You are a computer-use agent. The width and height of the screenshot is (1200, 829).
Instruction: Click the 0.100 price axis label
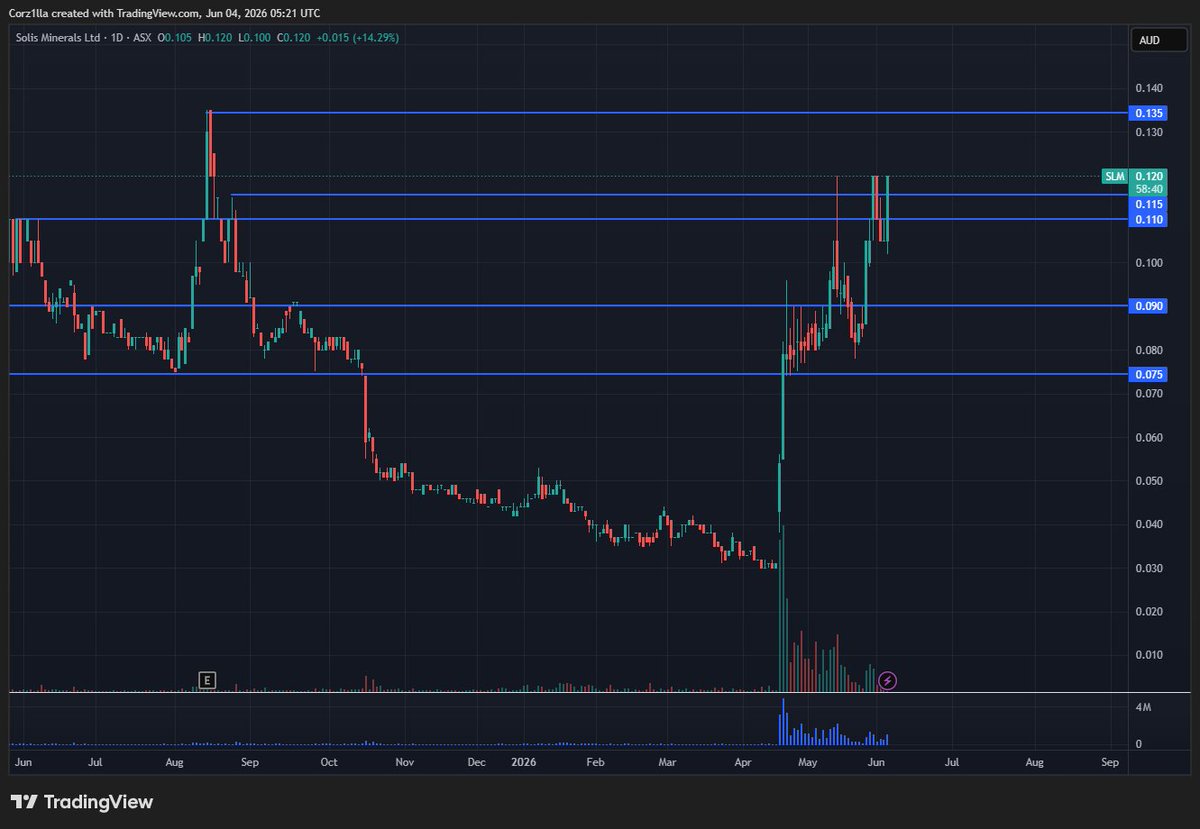click(x=1149, y=263)
